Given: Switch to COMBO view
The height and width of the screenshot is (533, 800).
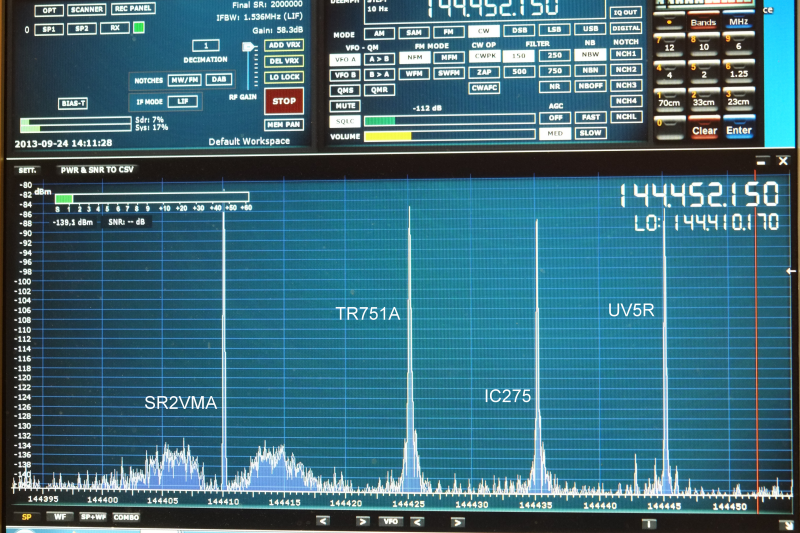Looking at the screenshot, I should click(x=126, y=517).
